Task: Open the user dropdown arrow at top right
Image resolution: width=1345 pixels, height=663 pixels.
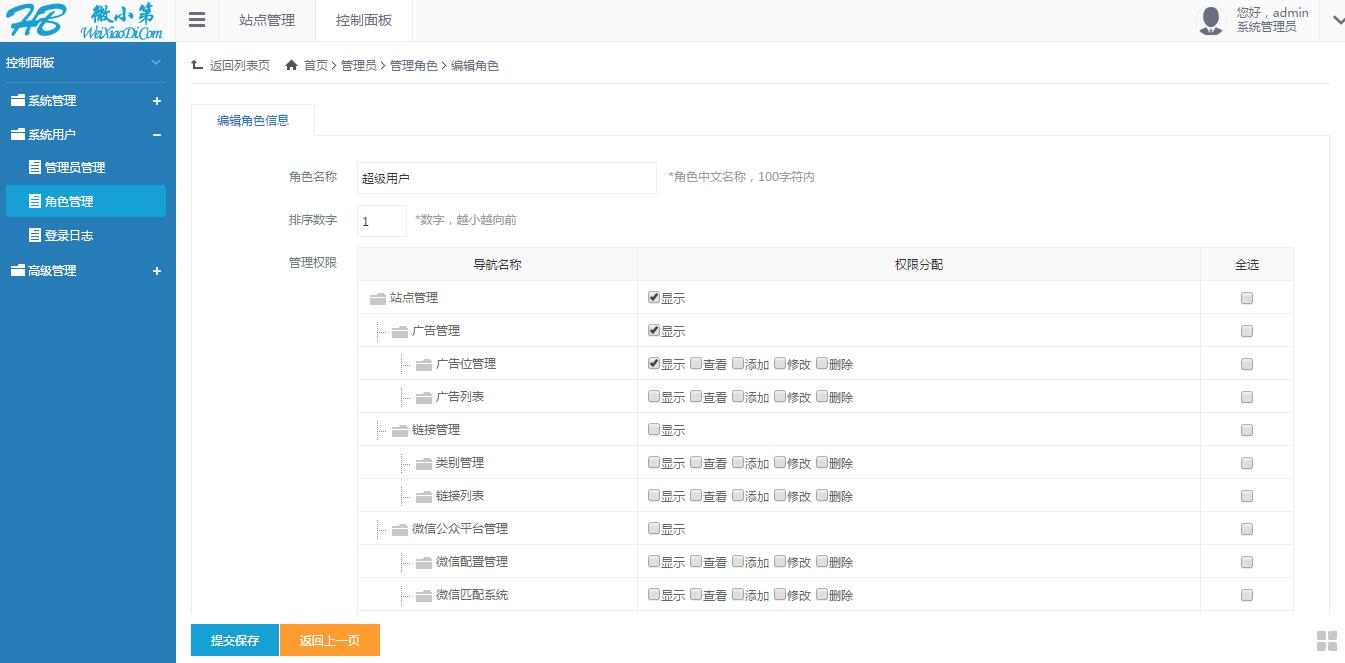Action: (1338, 19)
